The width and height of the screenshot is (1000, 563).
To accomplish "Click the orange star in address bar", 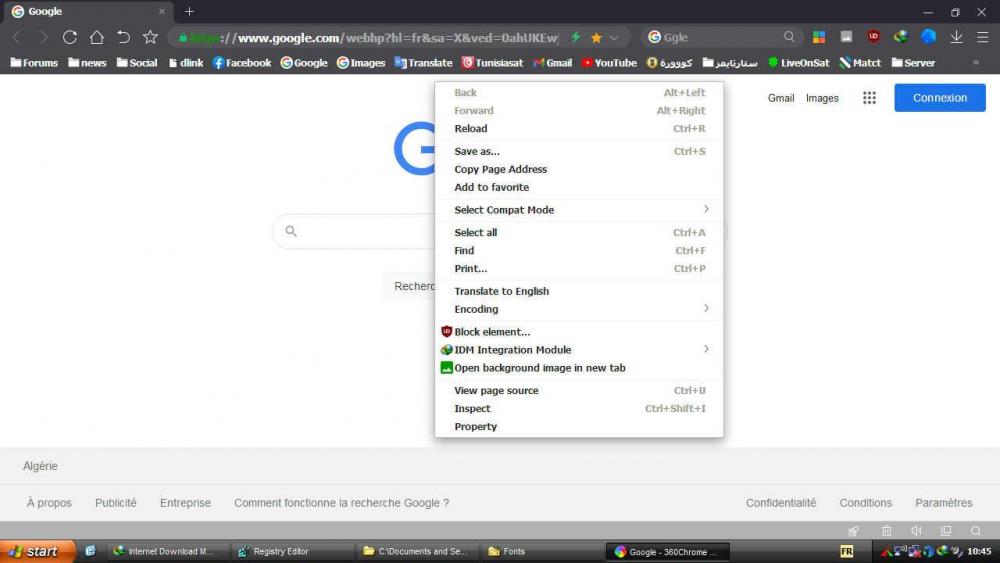I will (x=596, y=38).
